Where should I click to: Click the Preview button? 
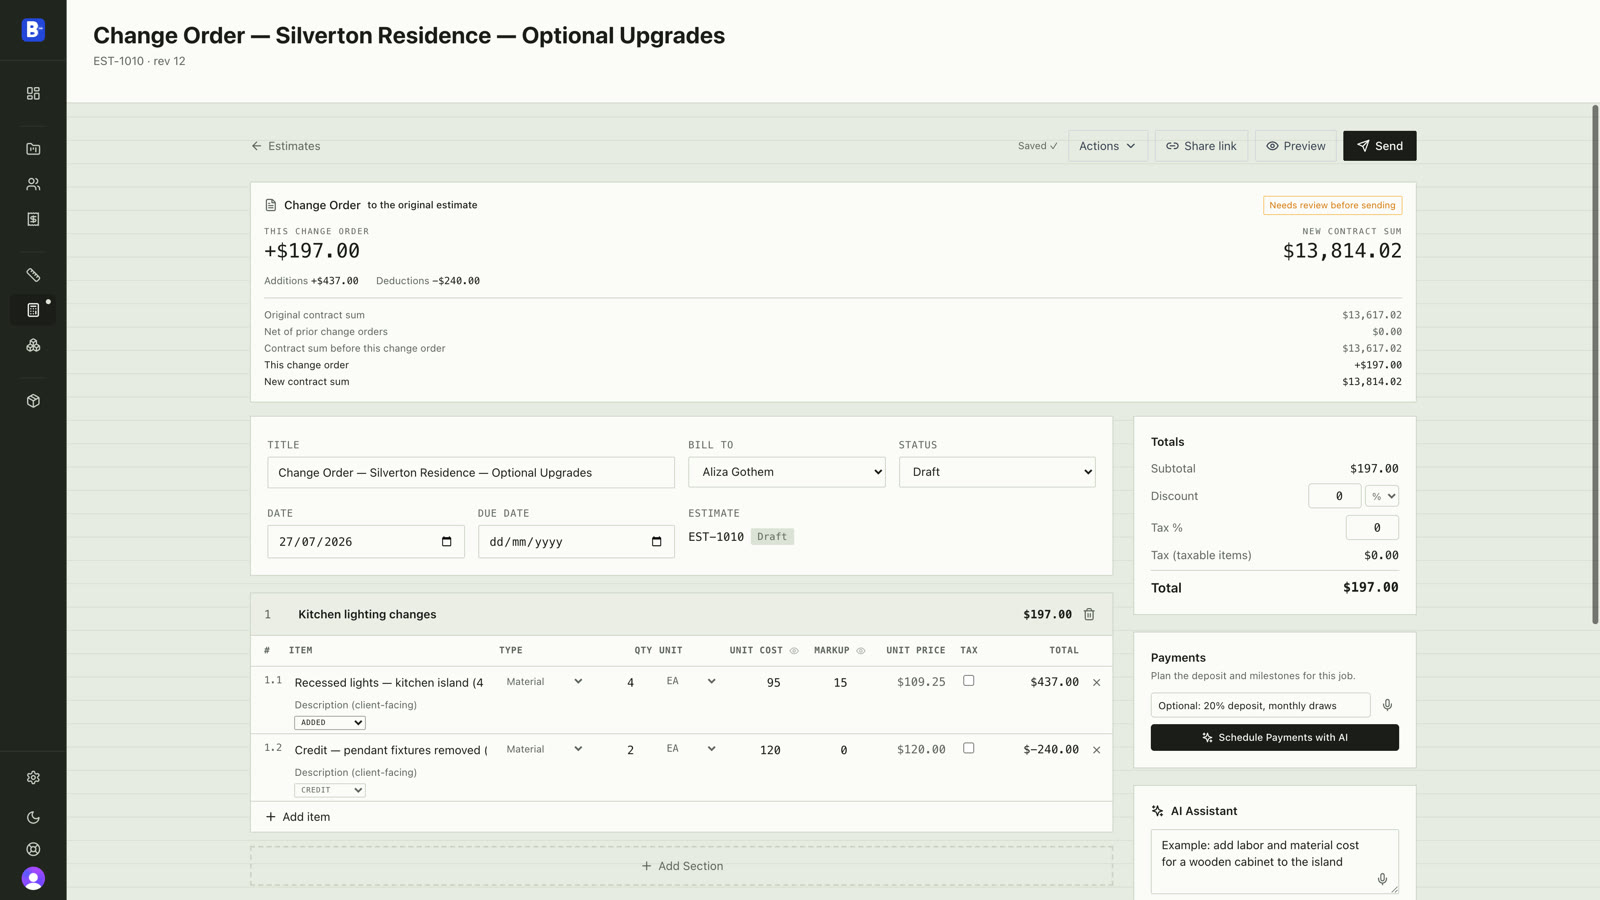(1295, 146)
